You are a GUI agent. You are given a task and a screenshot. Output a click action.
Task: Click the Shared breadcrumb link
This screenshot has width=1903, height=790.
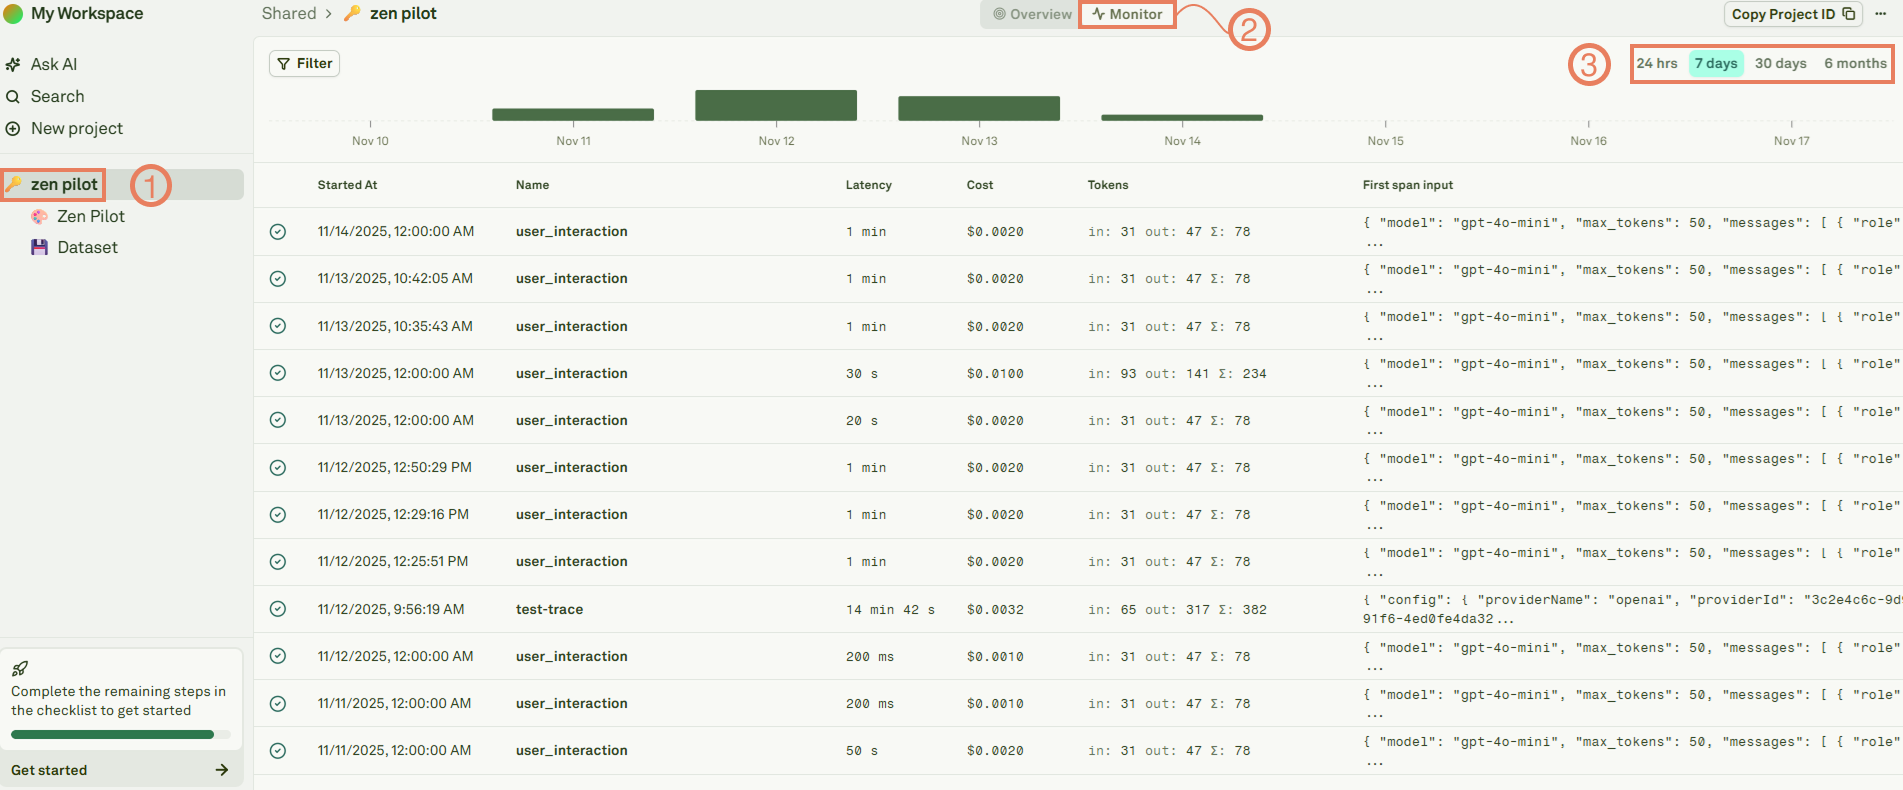(x=289, y=14)
